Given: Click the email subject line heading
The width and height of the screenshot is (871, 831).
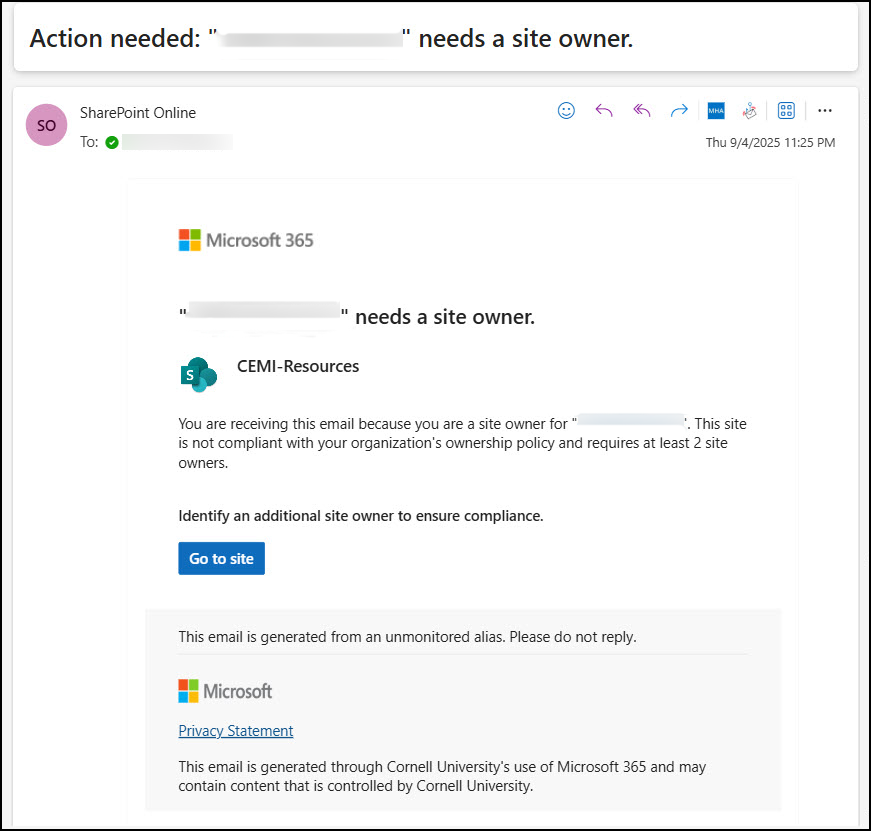Looking at the screenshot, I should [x=331, y=39].
